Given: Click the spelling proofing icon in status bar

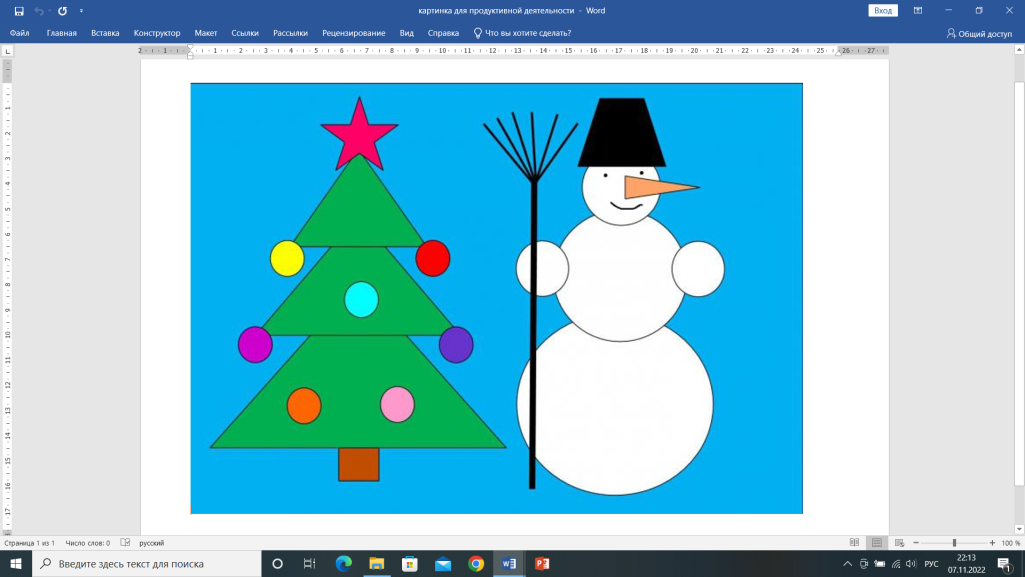Looking at the screenshot, I should (x=125, y=543).
